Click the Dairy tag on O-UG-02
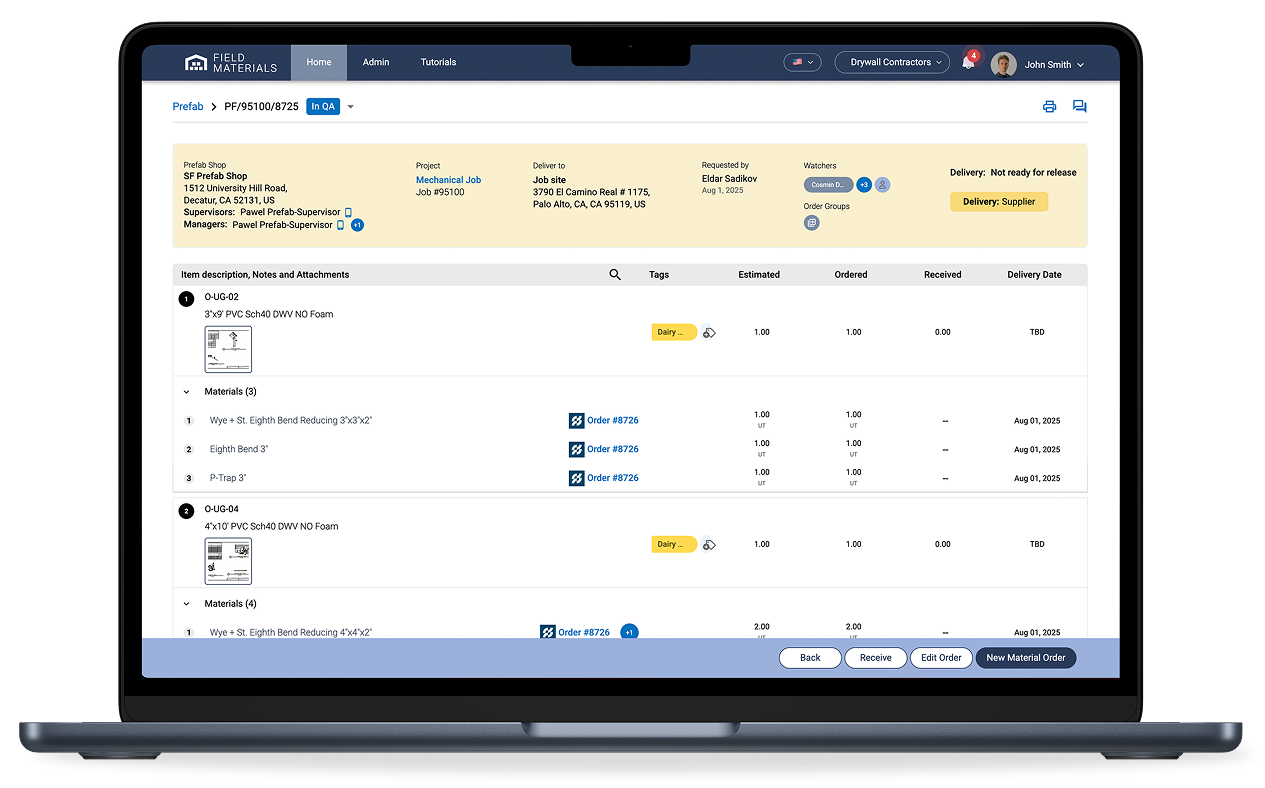Screen dimensions: 1265x788 coord(674,333)
